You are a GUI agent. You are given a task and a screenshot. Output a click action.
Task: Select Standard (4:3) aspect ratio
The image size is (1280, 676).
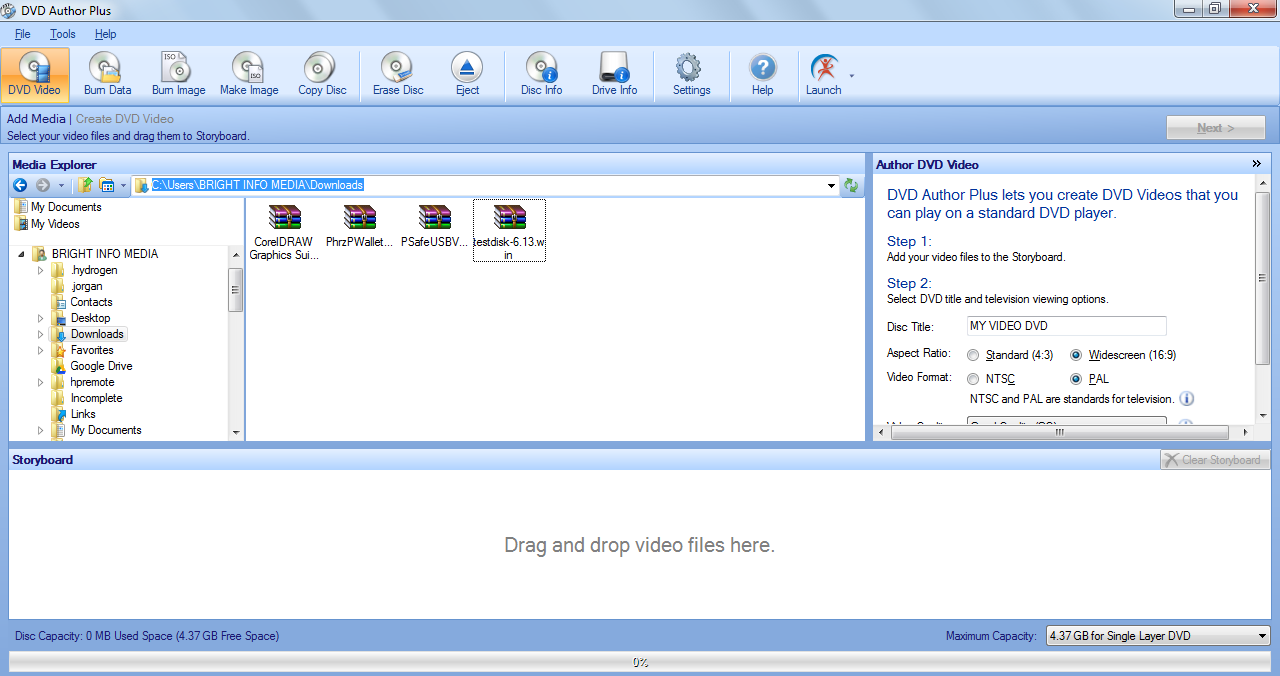point(974,355)
